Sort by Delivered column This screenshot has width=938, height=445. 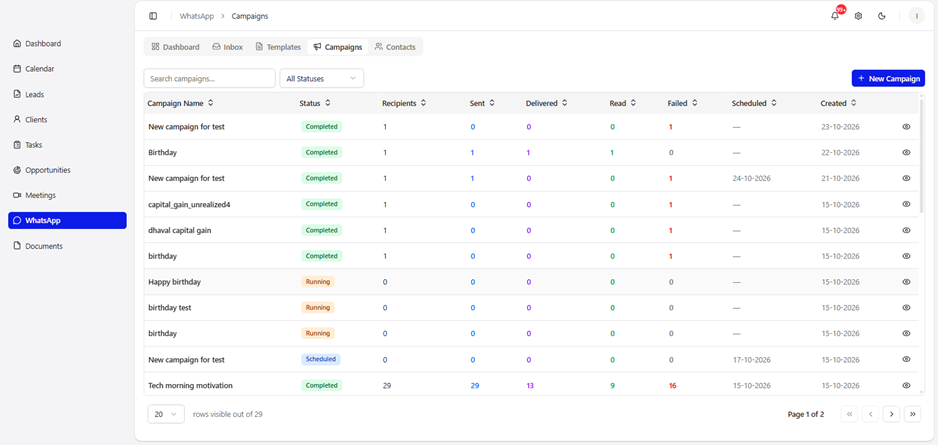[x=546, y=103]
